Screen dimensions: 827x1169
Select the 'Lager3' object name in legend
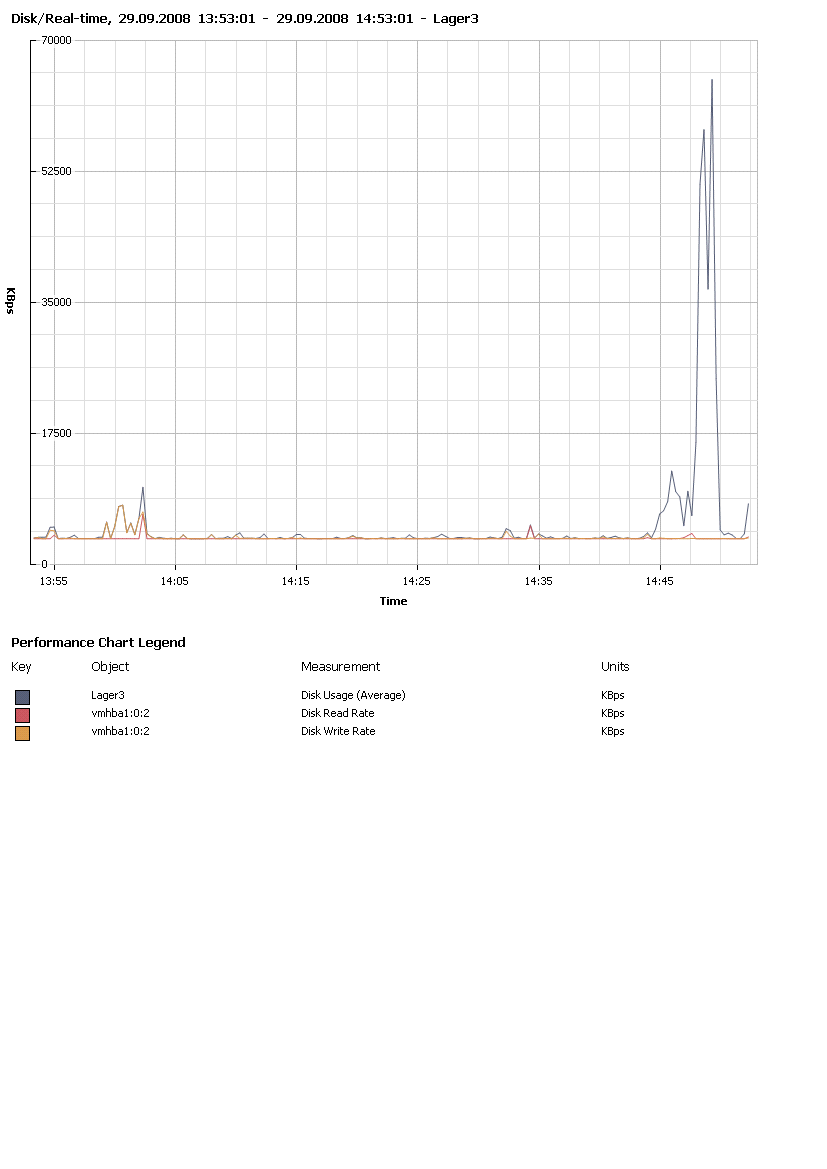108,695
